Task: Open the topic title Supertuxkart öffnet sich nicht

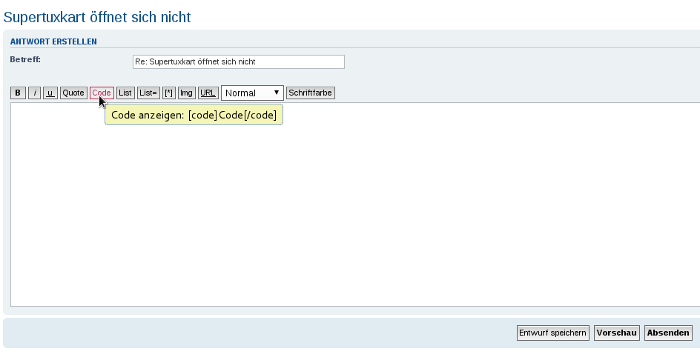Action: tap(97, 17)
